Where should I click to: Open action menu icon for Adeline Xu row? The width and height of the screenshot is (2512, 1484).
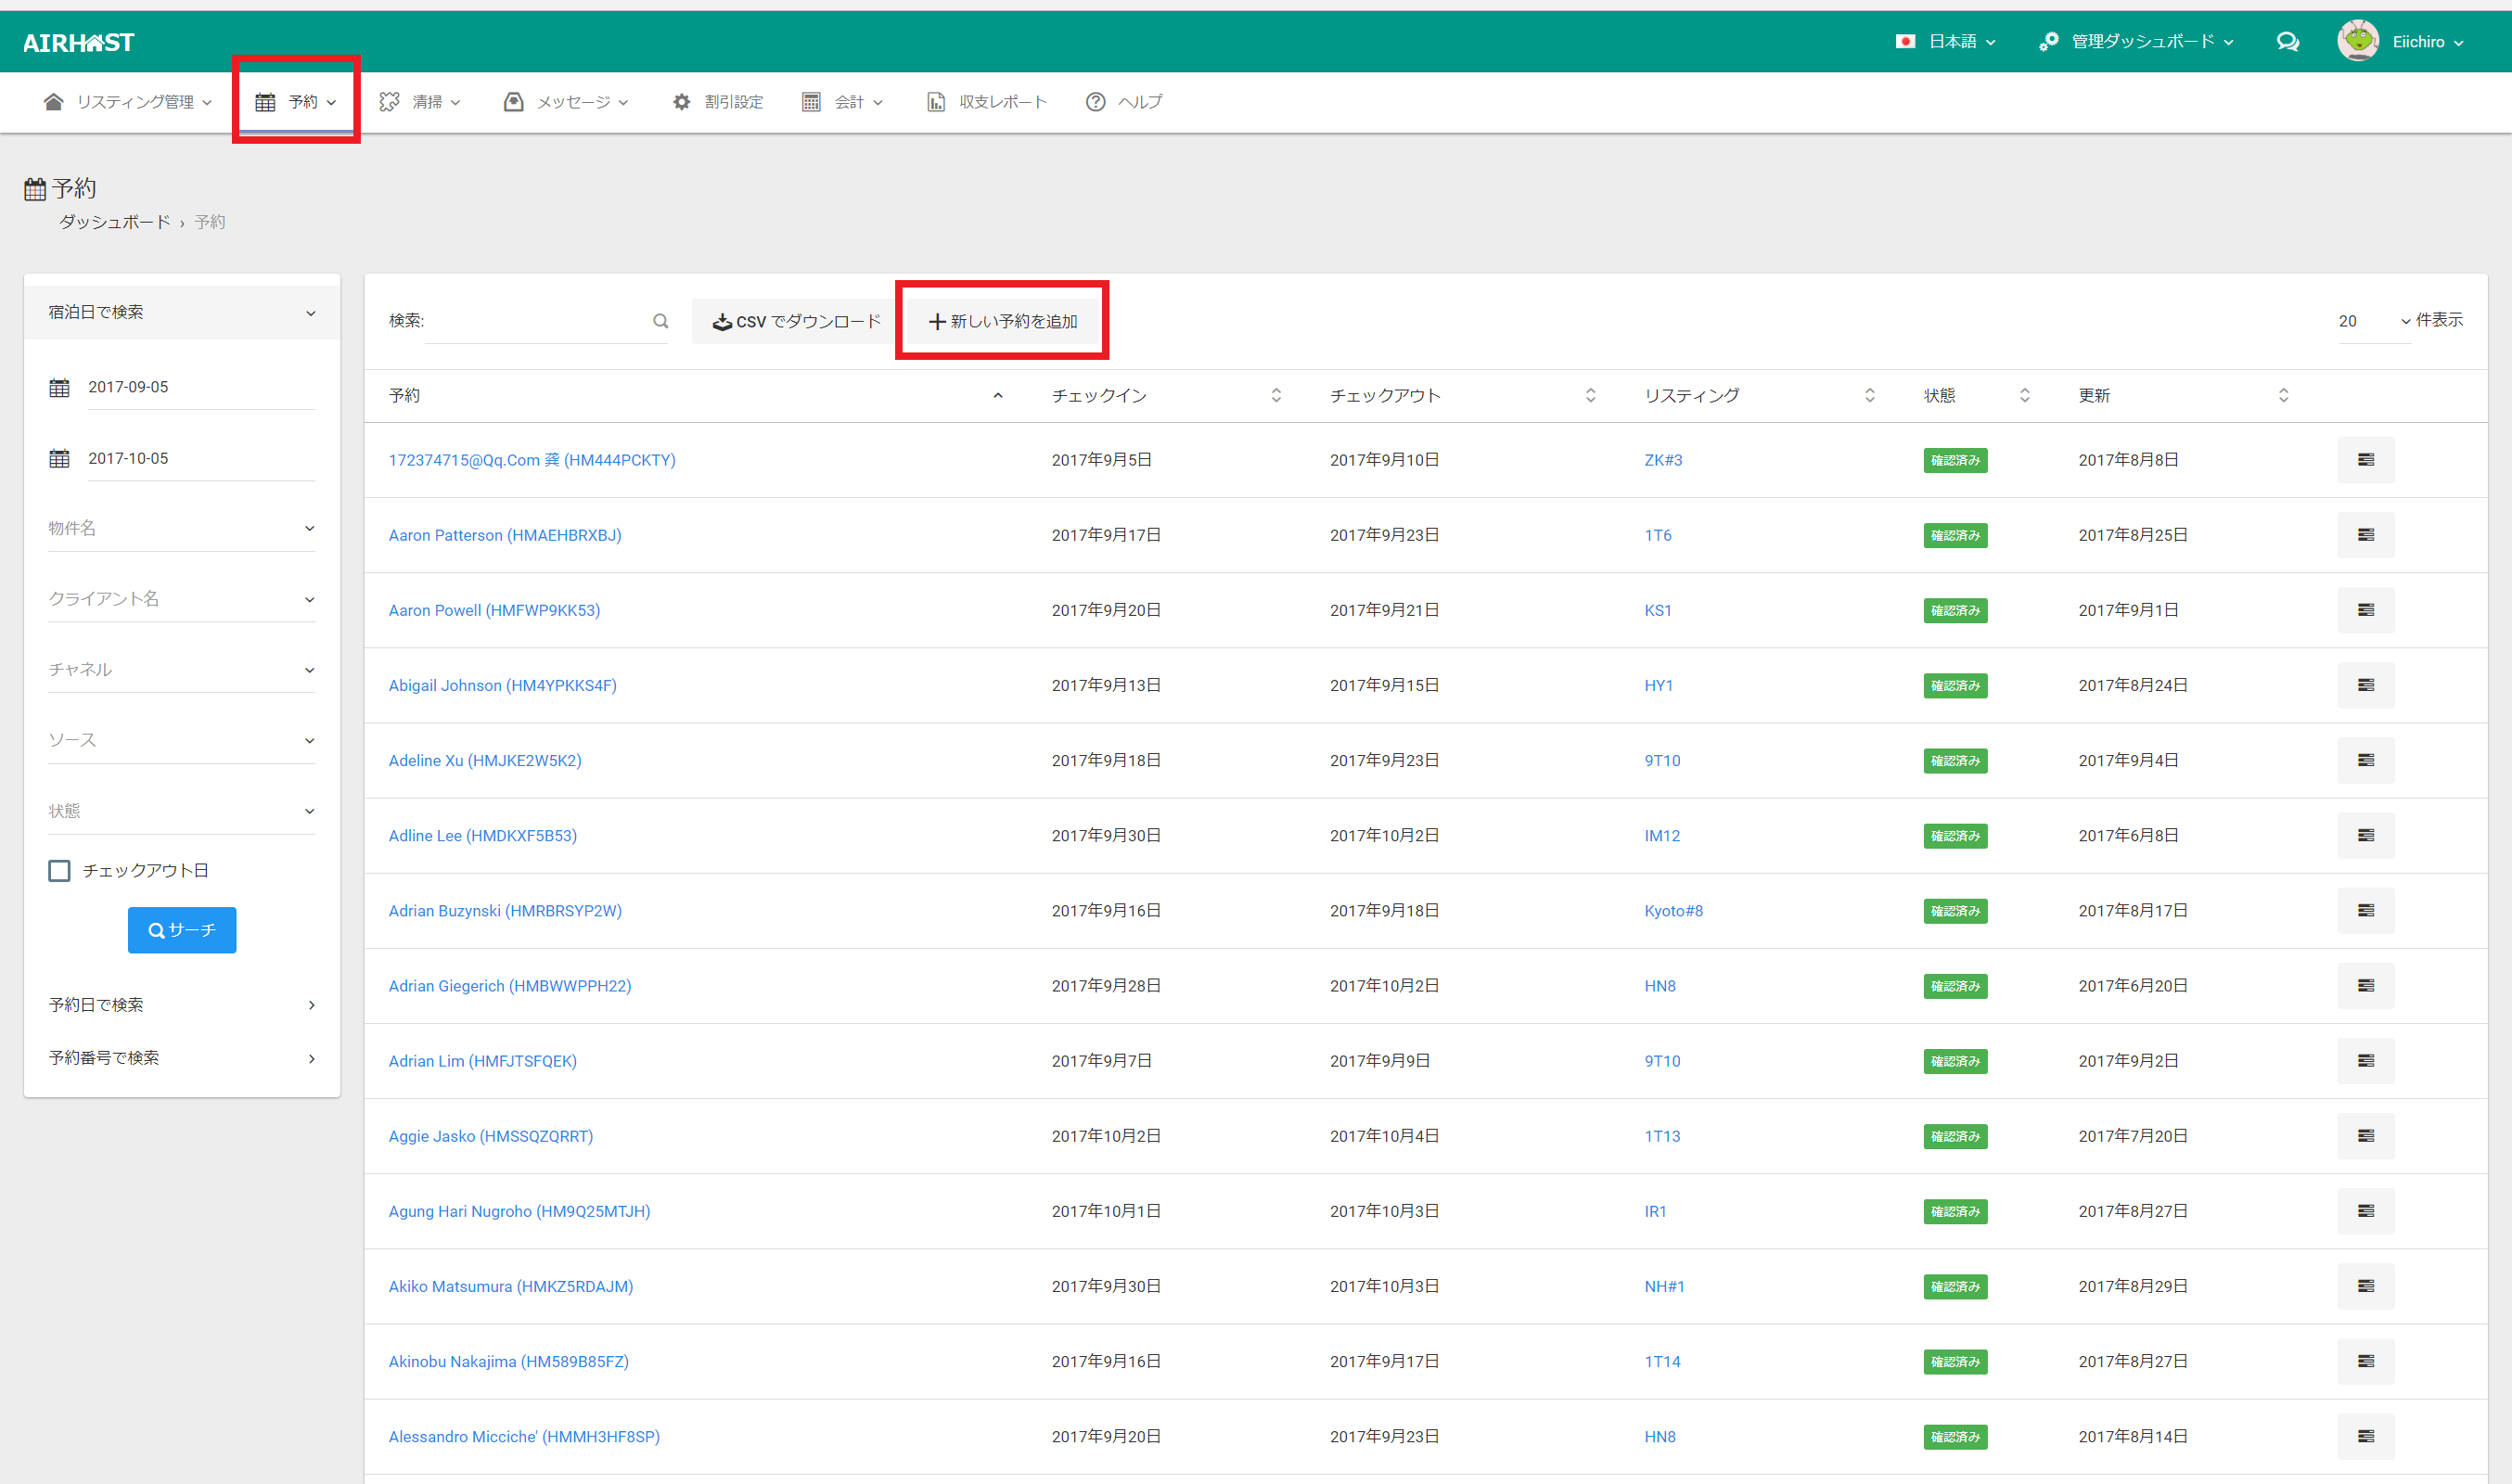click(x=2365, y=760)
